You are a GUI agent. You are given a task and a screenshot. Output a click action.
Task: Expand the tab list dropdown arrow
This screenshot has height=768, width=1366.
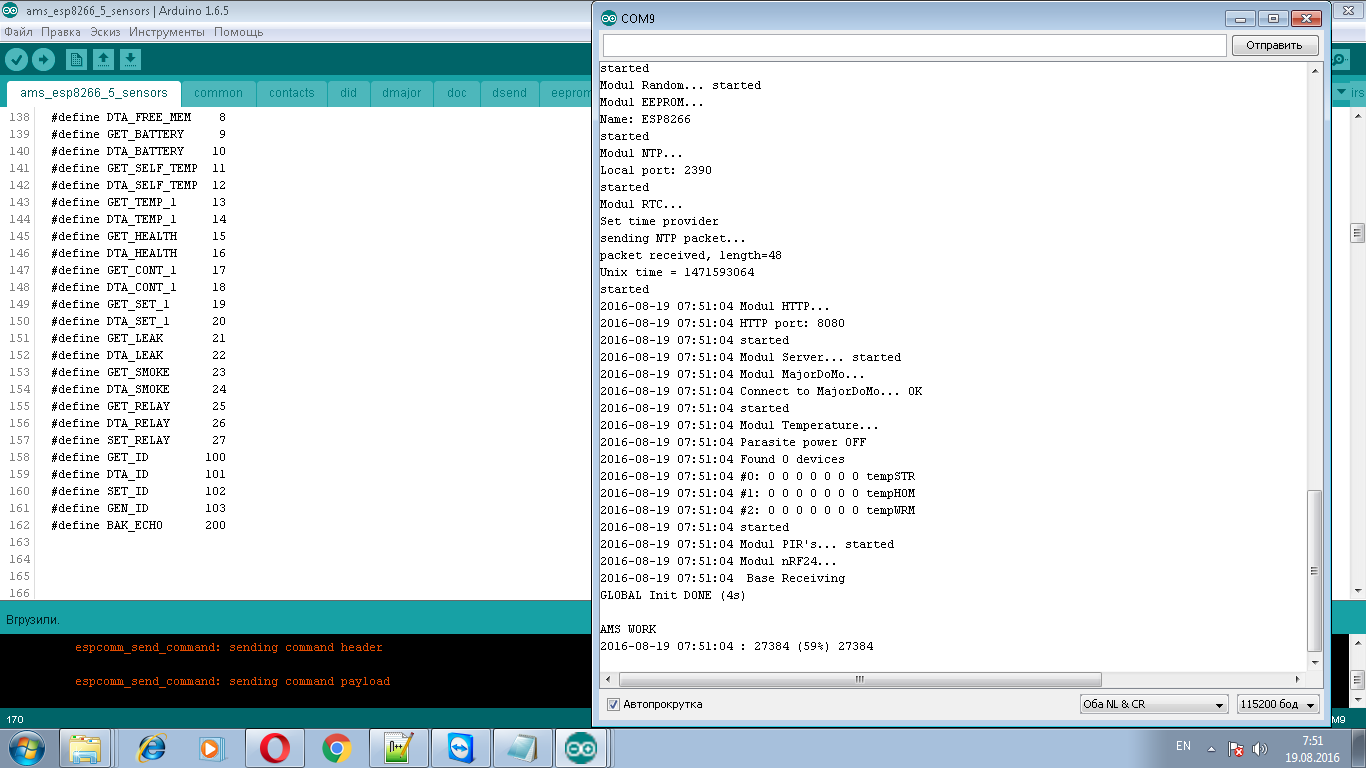coord(1341,92)
